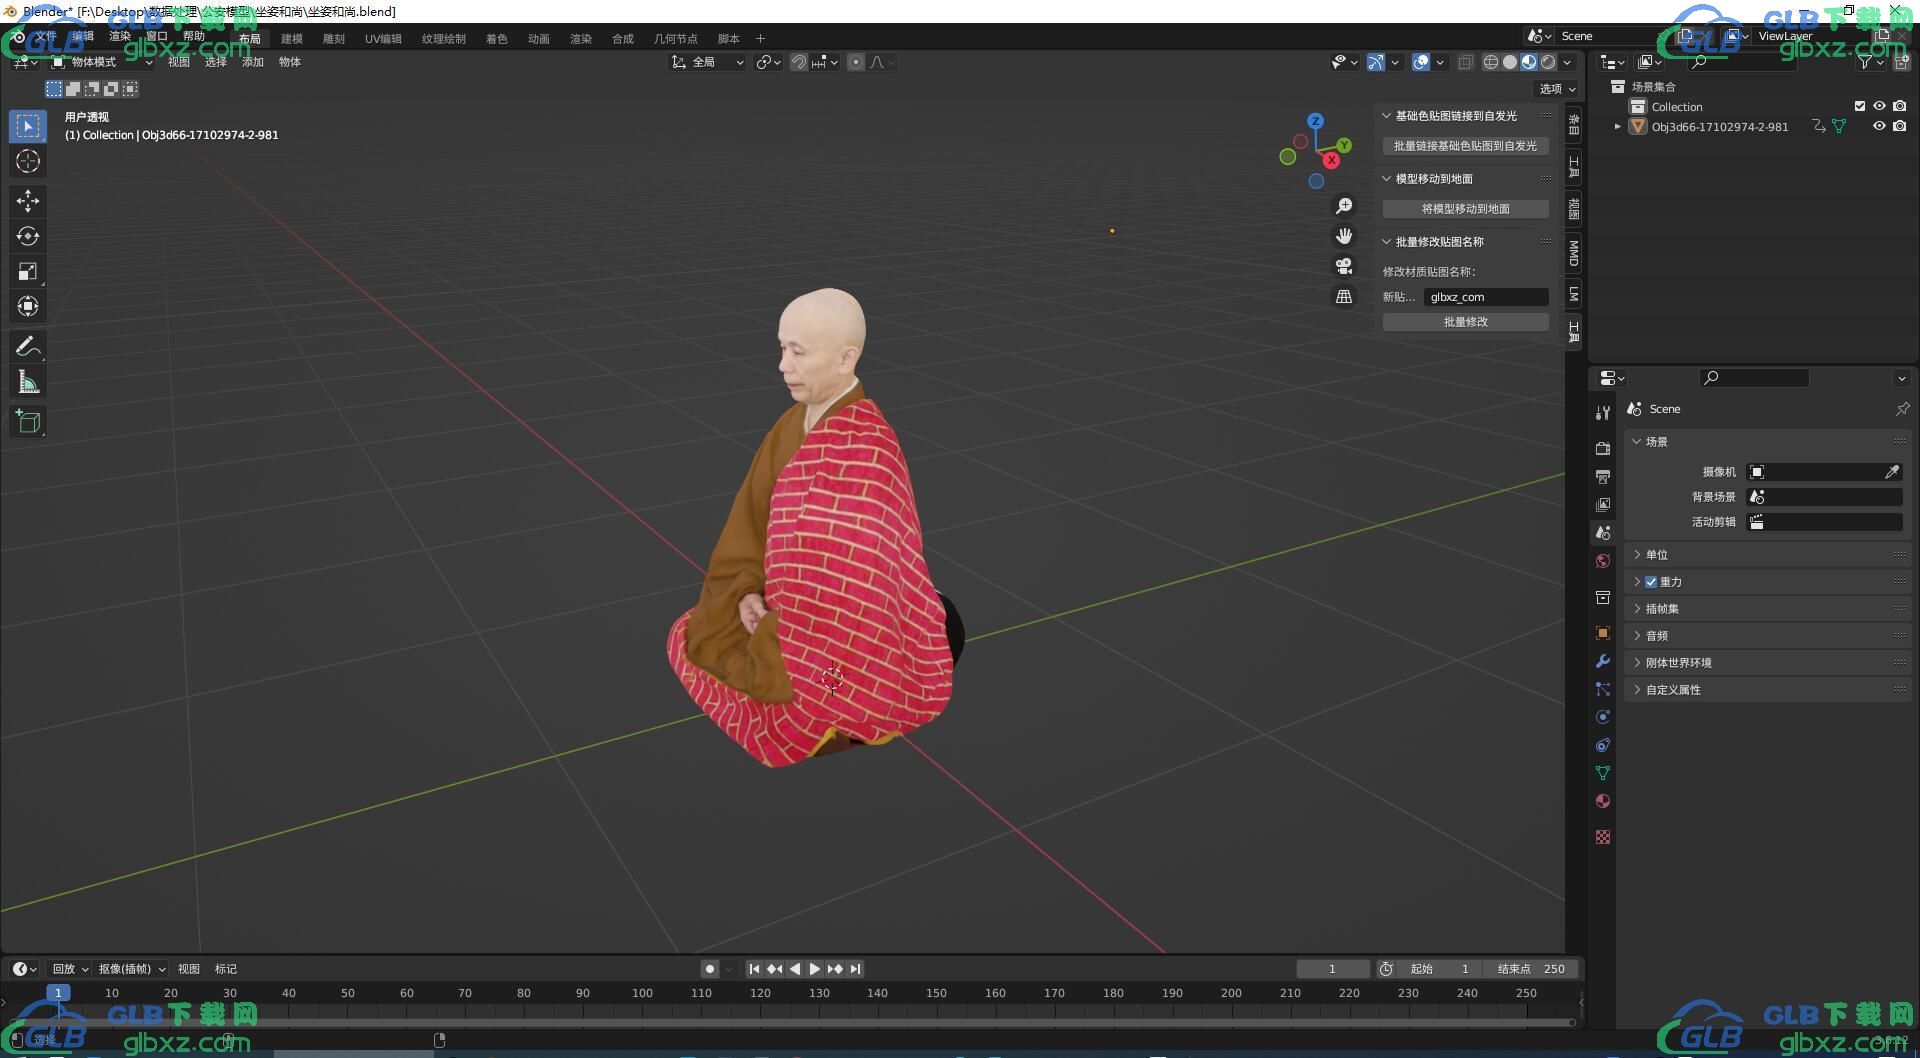Uncheck the Collection exclude checkbox
Image resolution: width=1920 pixels, height=1058 pixels.
(1860, 106)
